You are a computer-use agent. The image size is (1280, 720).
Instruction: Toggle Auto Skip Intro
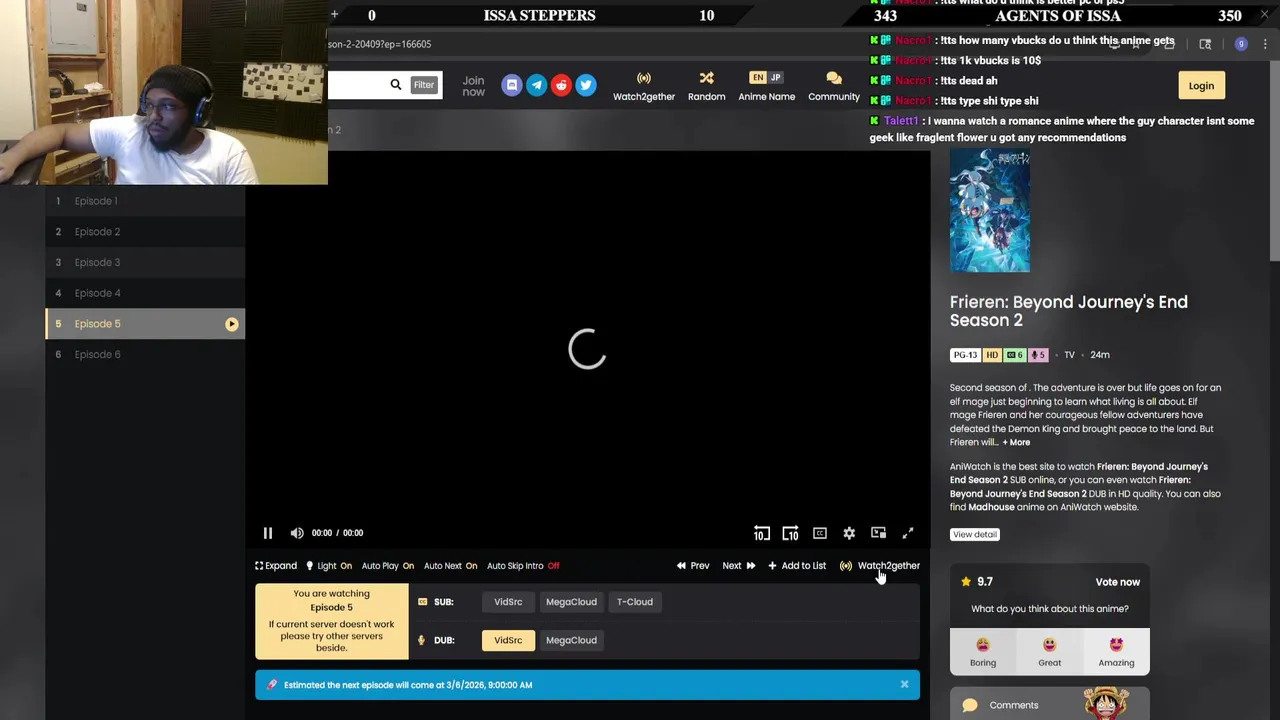(x=523, y=566)
